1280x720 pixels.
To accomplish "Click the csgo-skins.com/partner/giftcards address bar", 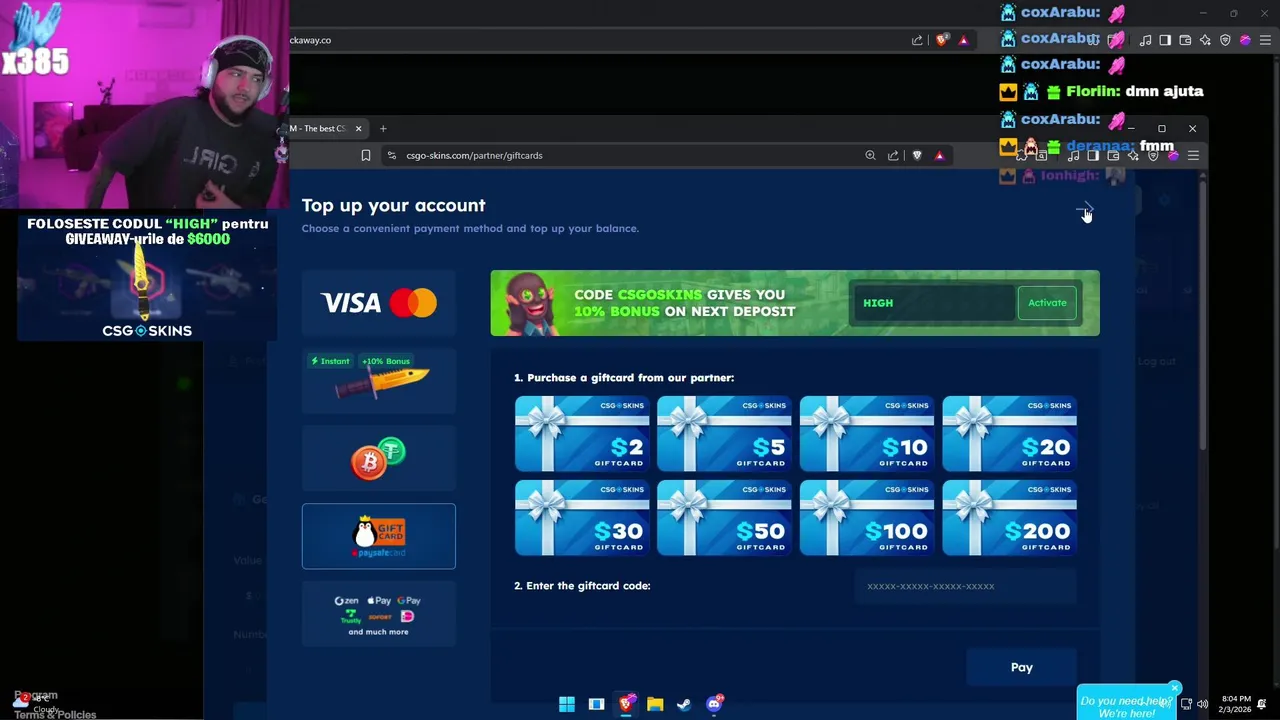I will (x=474, y=155).
